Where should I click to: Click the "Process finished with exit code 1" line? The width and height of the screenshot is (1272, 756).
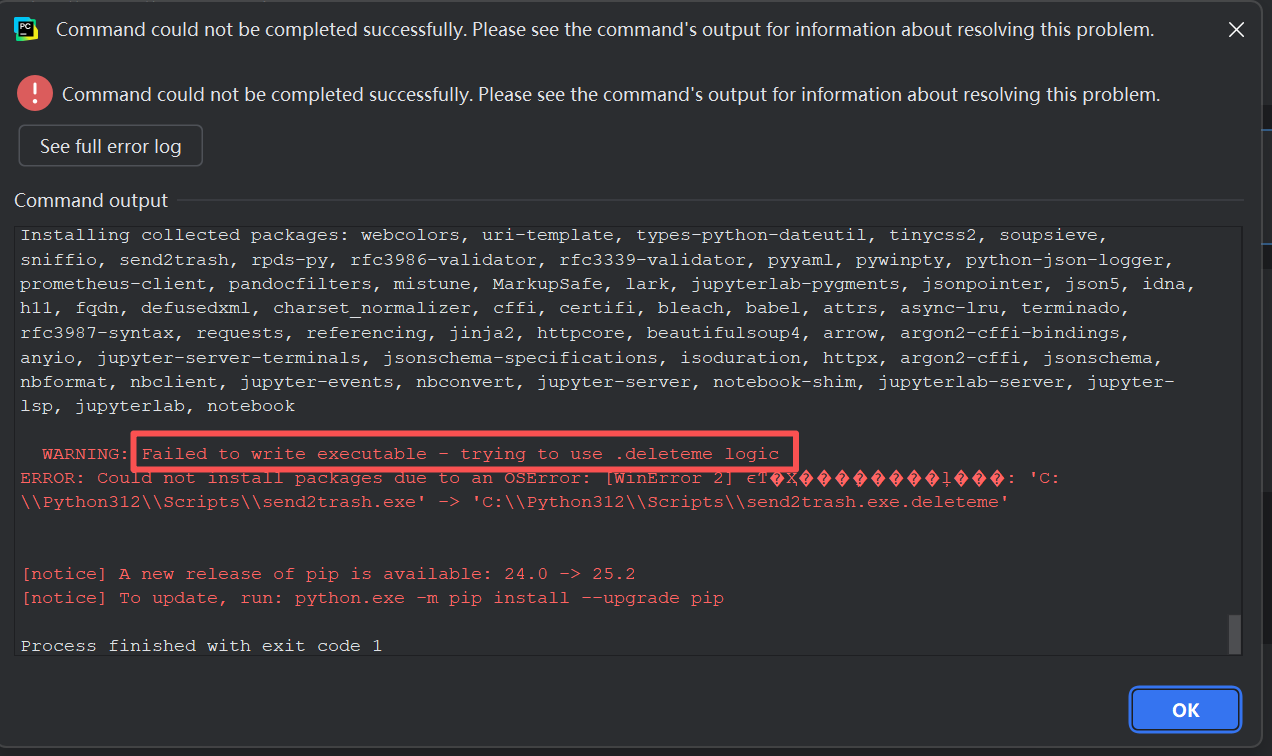(201, 646)
